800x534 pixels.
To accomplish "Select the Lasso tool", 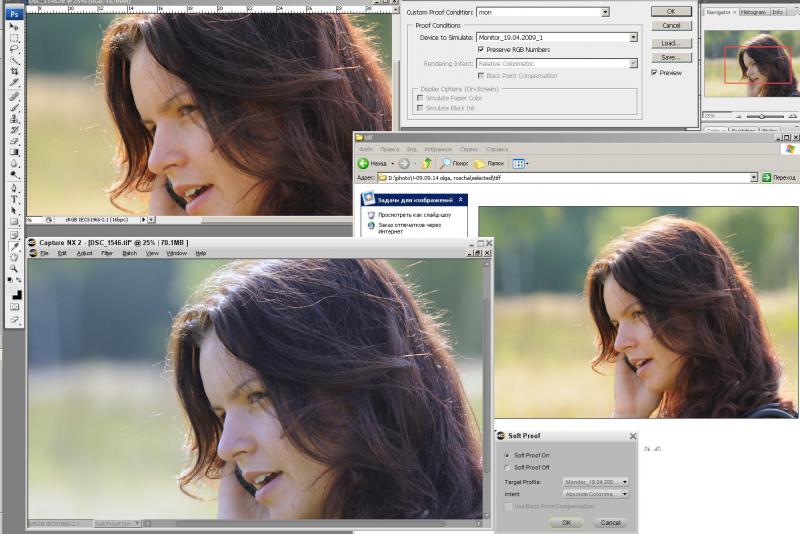I will [x=14, y=49].
